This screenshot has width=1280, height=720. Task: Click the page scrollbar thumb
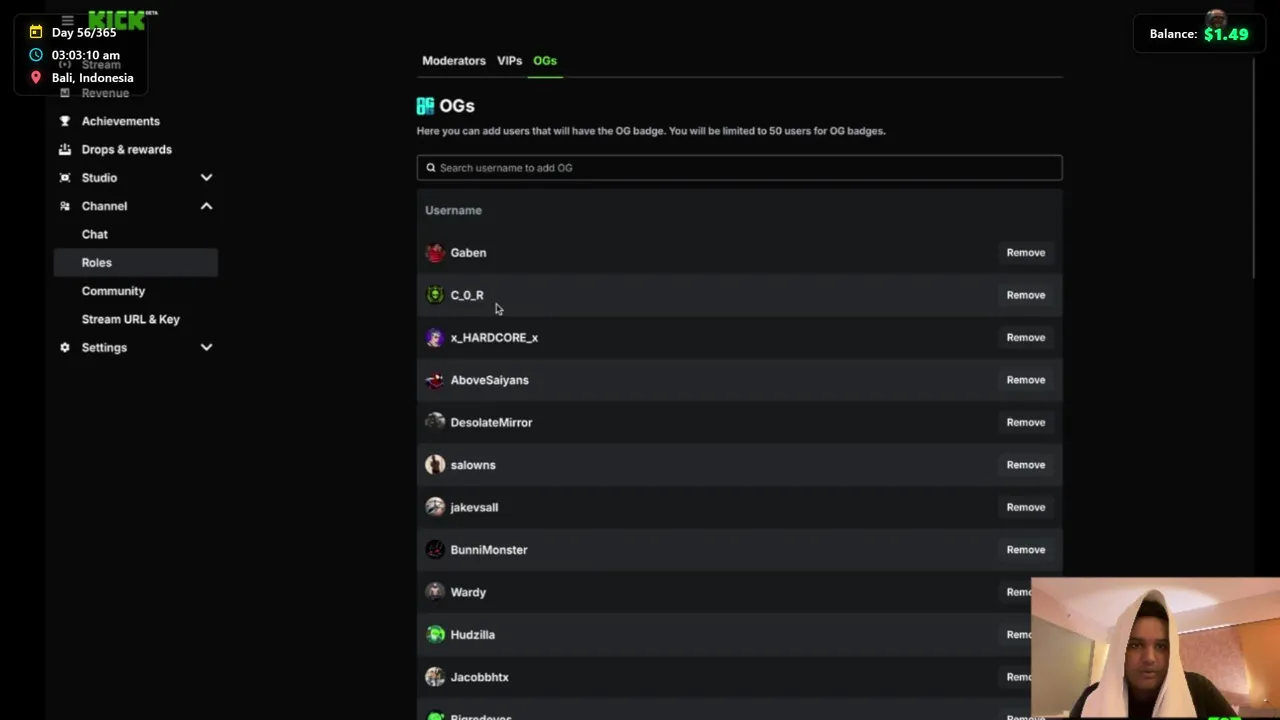[1253, 168]
